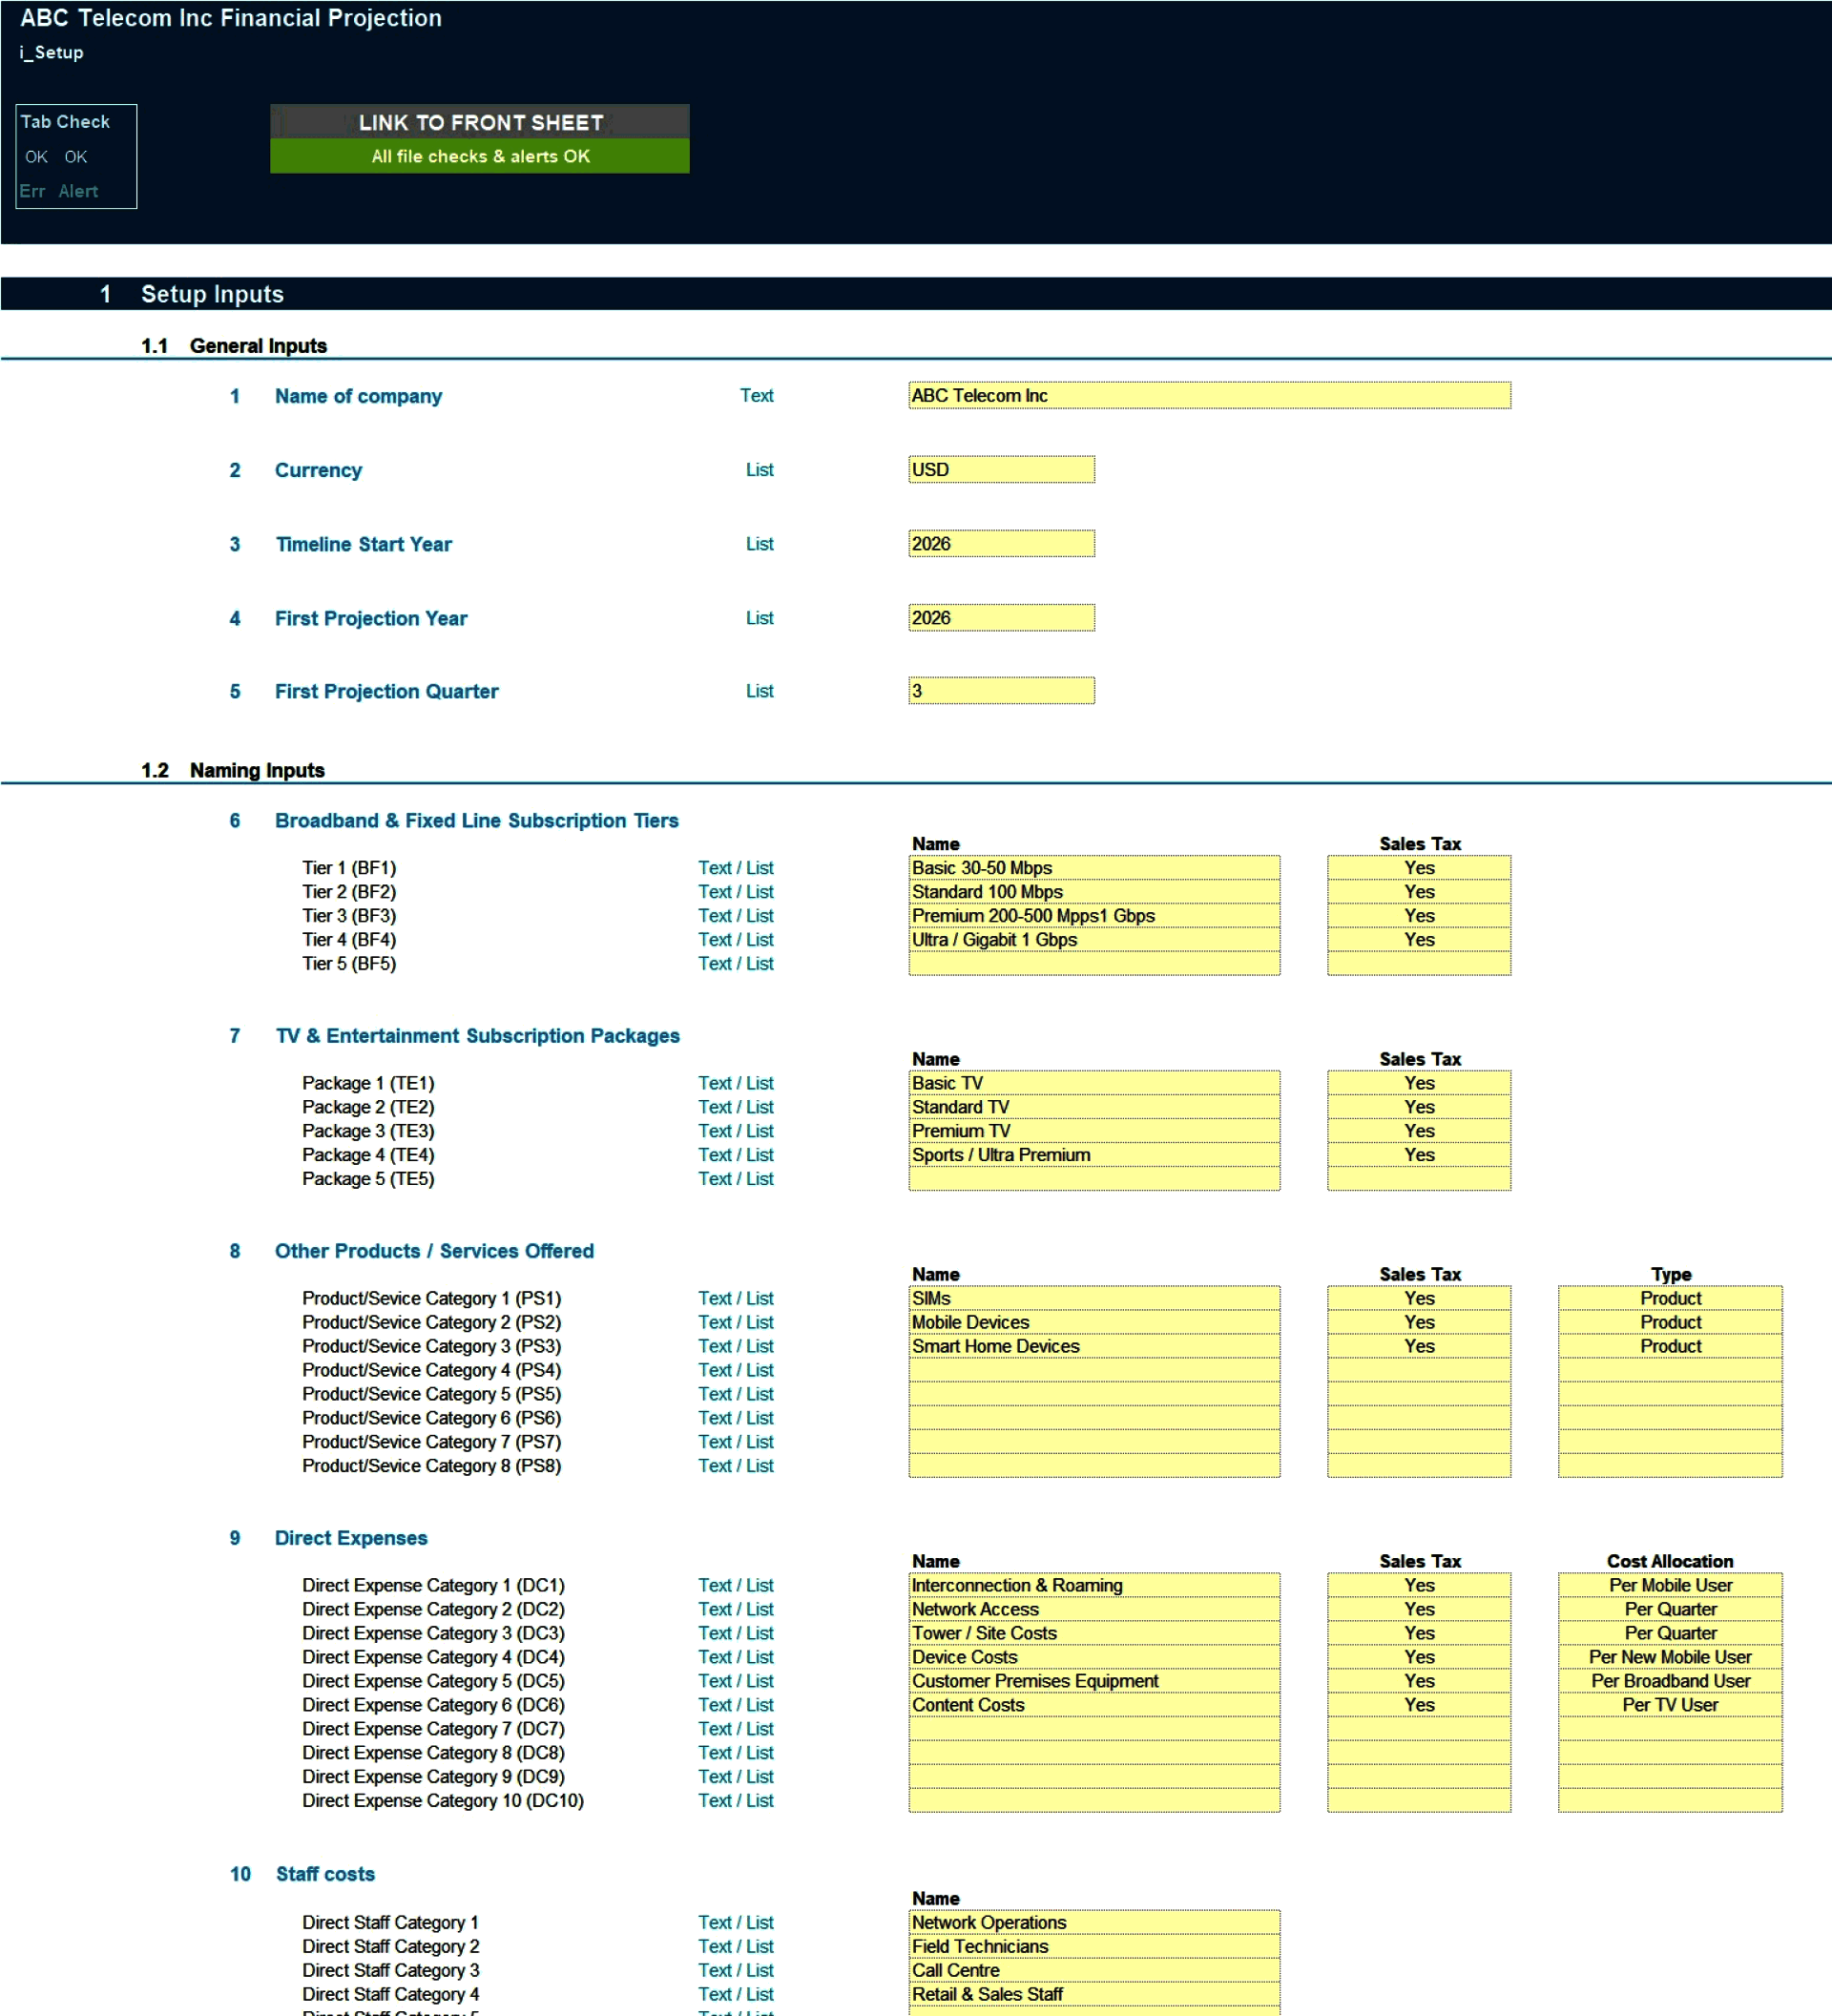Open the Type dropdown for Smart Home Devices
This screenshot has width=1832, height=2016.
point(1668,1346)
